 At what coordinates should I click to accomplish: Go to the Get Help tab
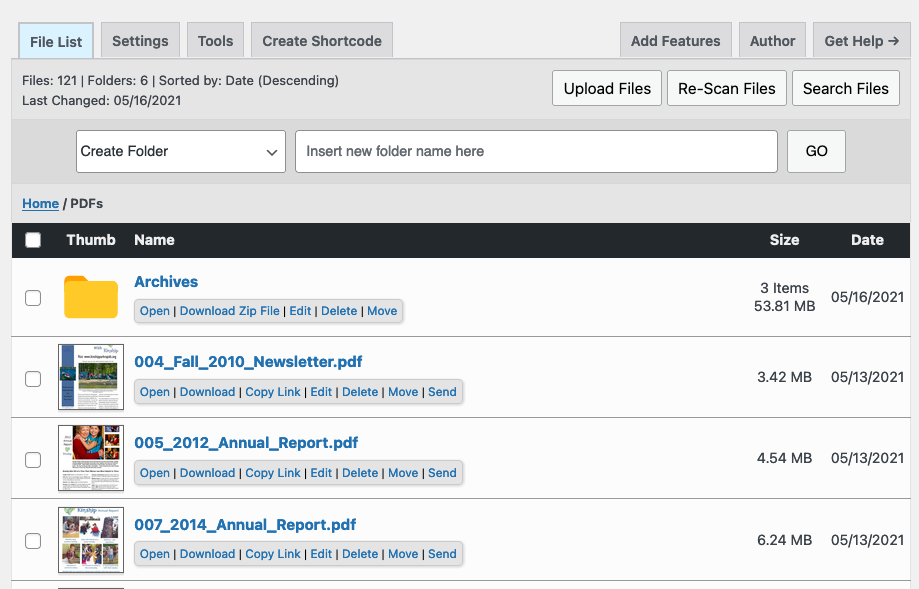tap(862, 40)
